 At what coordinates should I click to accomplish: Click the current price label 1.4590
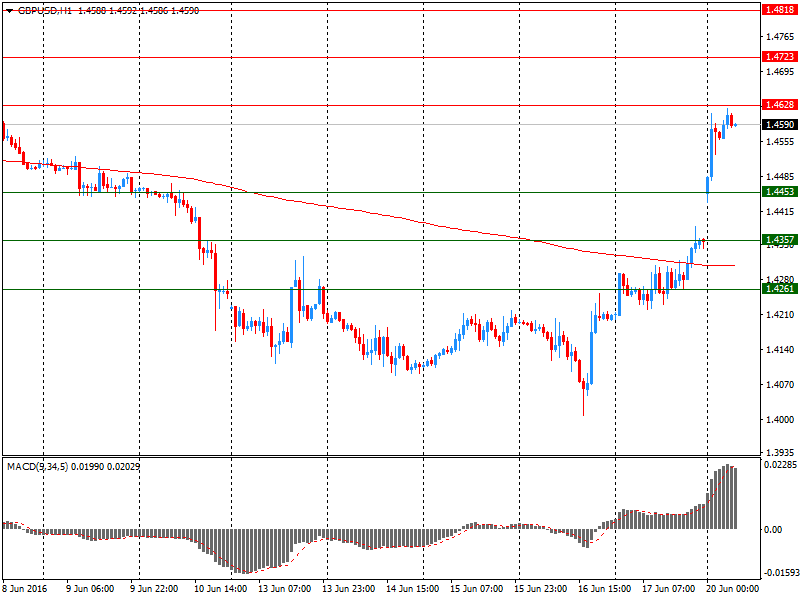point(780,124)
